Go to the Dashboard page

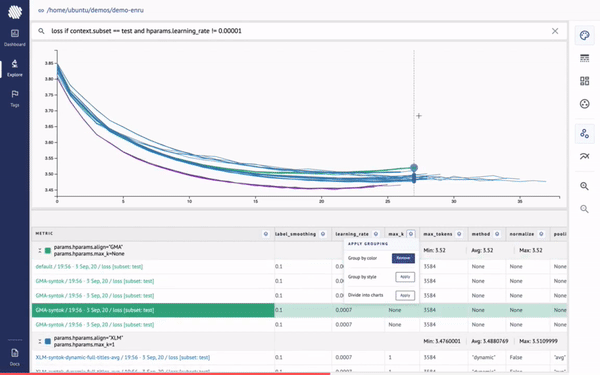[x=15, y=38]
